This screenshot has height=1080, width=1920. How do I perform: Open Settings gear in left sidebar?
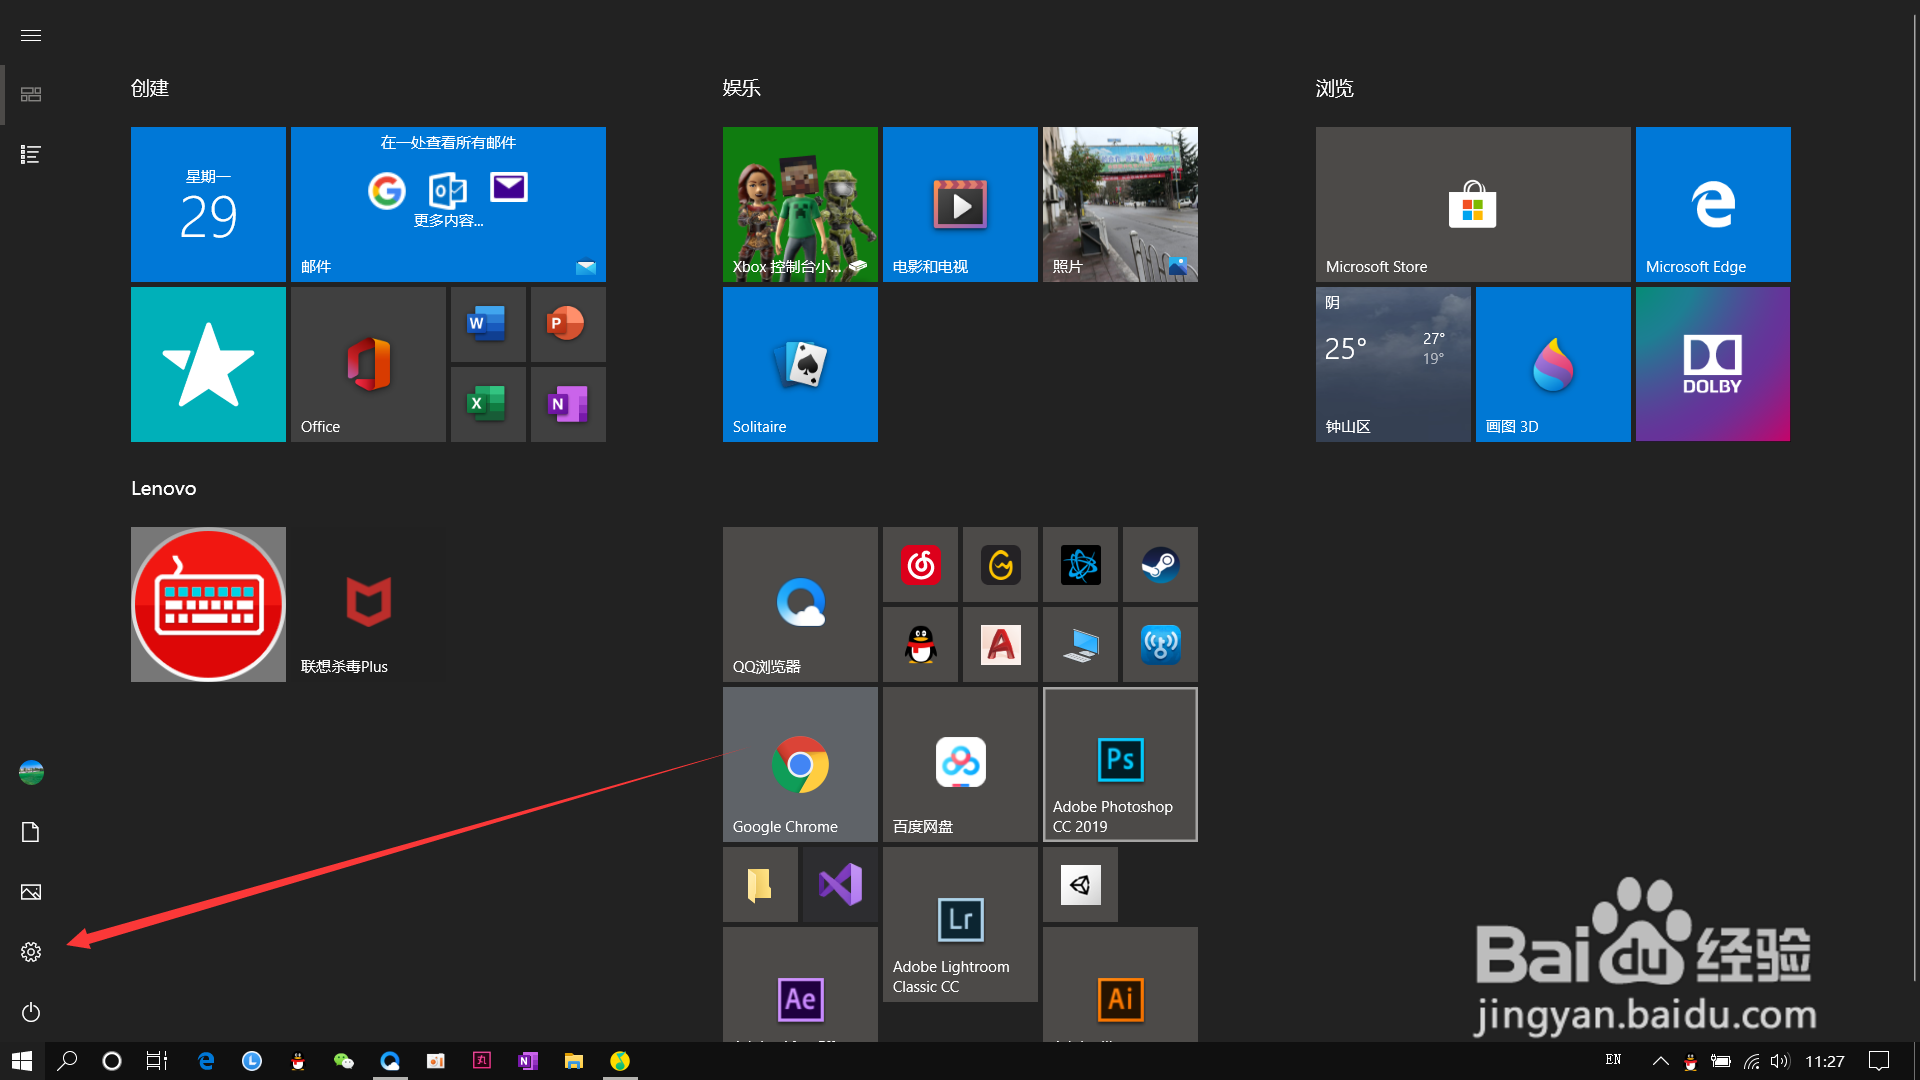click(31, 952)
